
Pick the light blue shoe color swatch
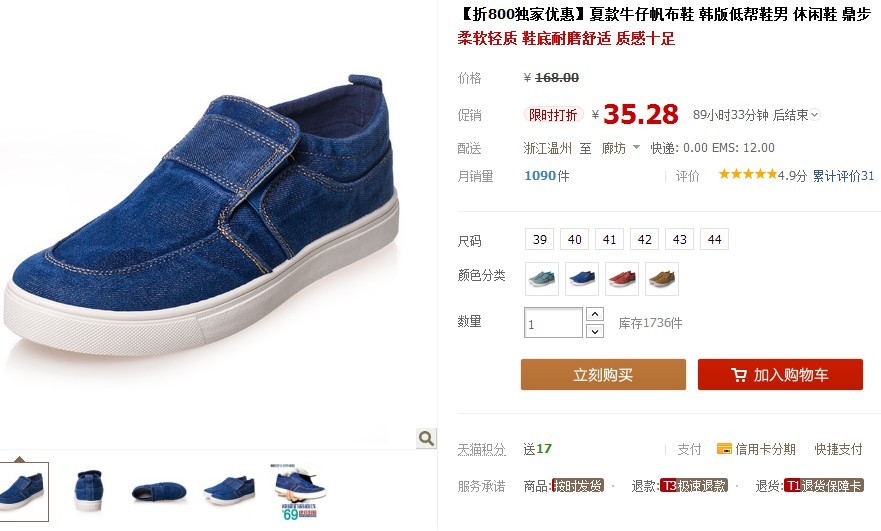pyautogui.click(x=542, y=279)
